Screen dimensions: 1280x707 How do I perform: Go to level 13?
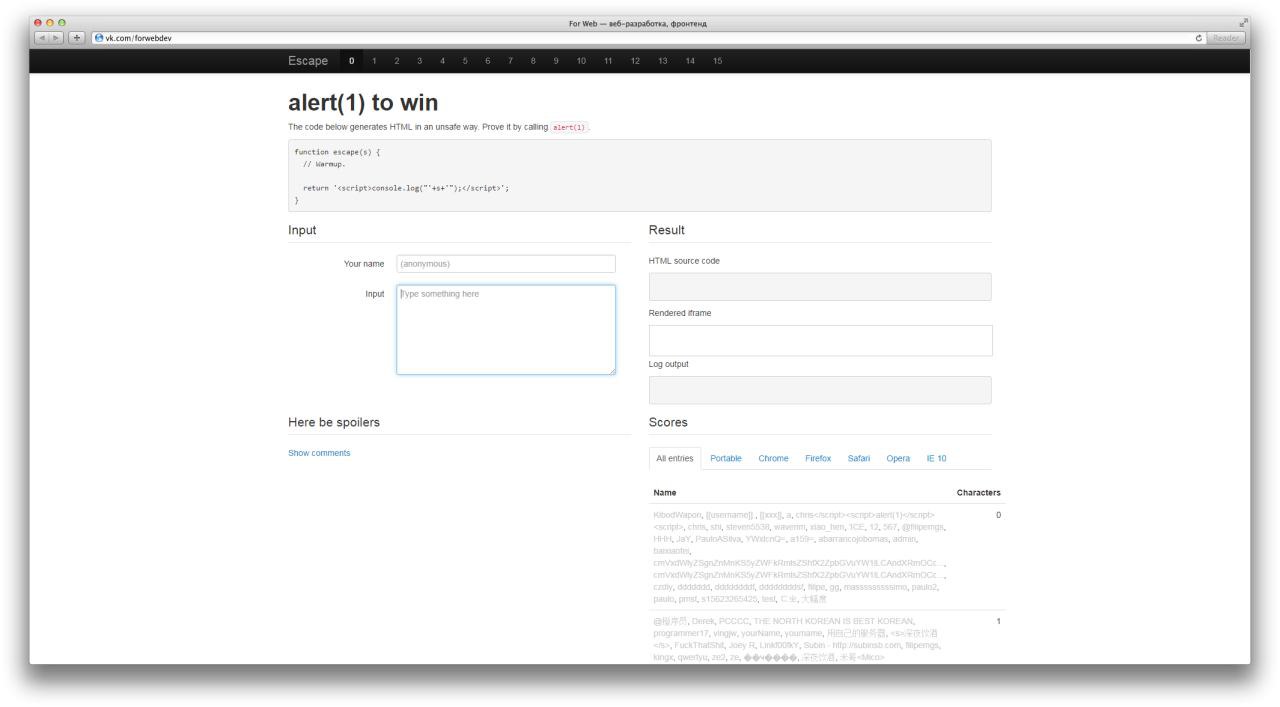tap(662, 61)
